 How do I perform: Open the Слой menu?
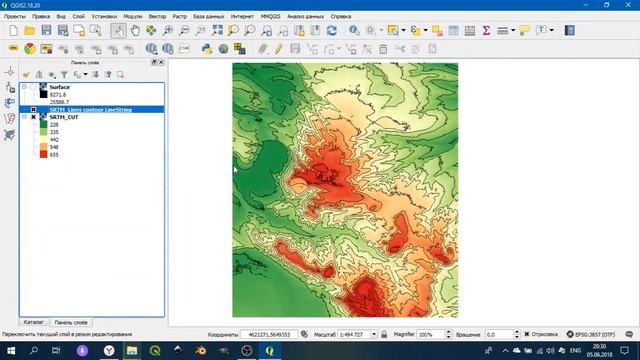click(x=78, y=16)
